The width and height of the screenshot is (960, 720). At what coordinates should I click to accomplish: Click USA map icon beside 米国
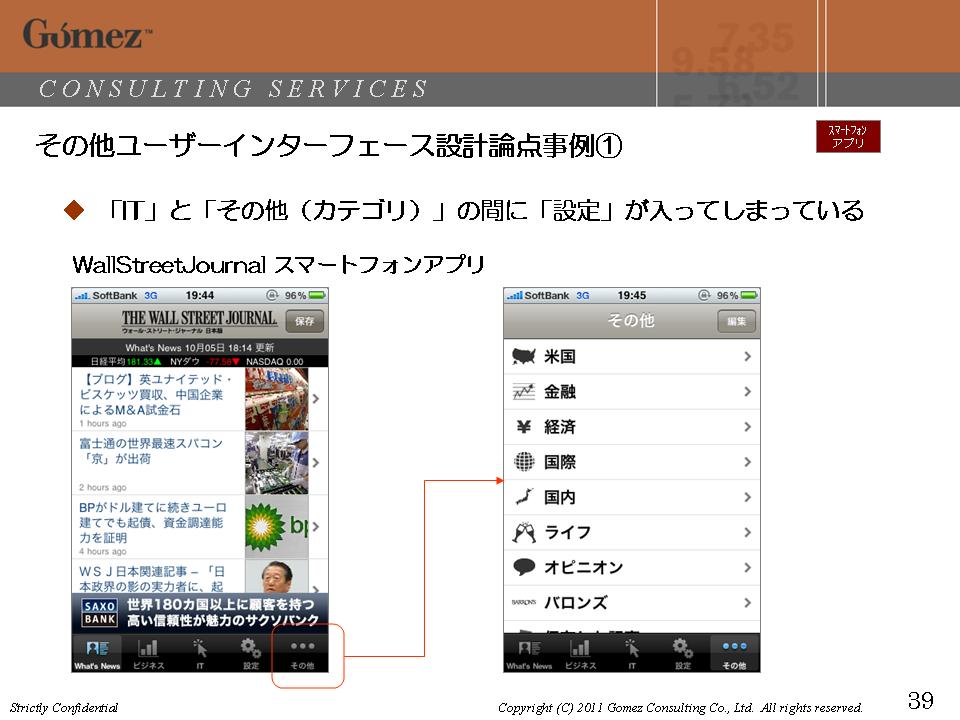[523, 356]
